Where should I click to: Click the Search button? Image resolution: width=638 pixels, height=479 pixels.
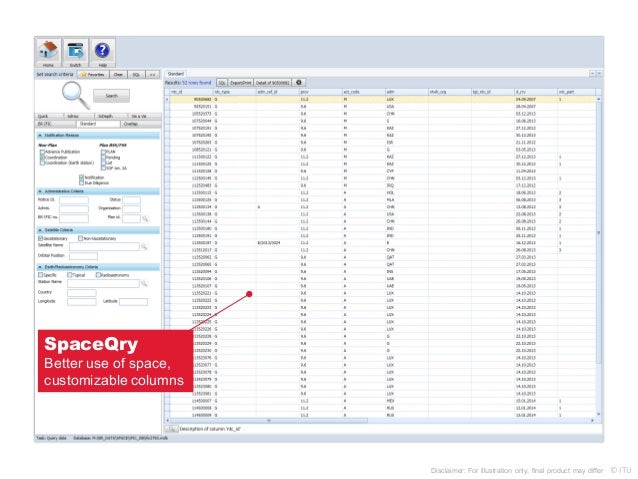(x=111, y=96)
